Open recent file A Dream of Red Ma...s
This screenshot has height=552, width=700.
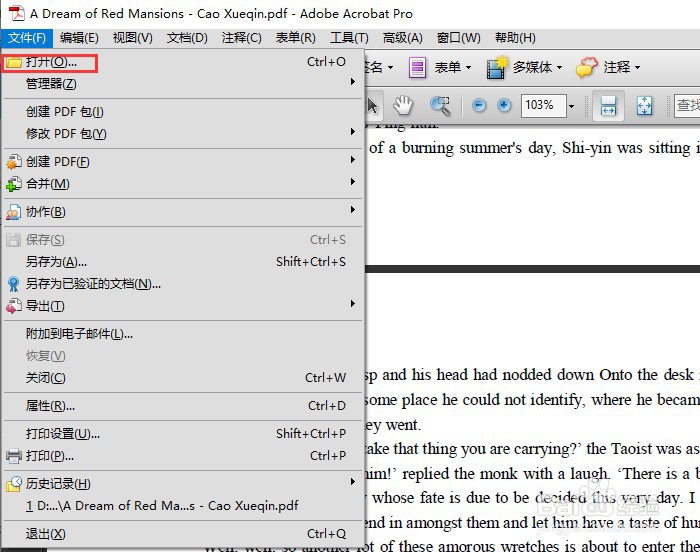tap(182, 506)
